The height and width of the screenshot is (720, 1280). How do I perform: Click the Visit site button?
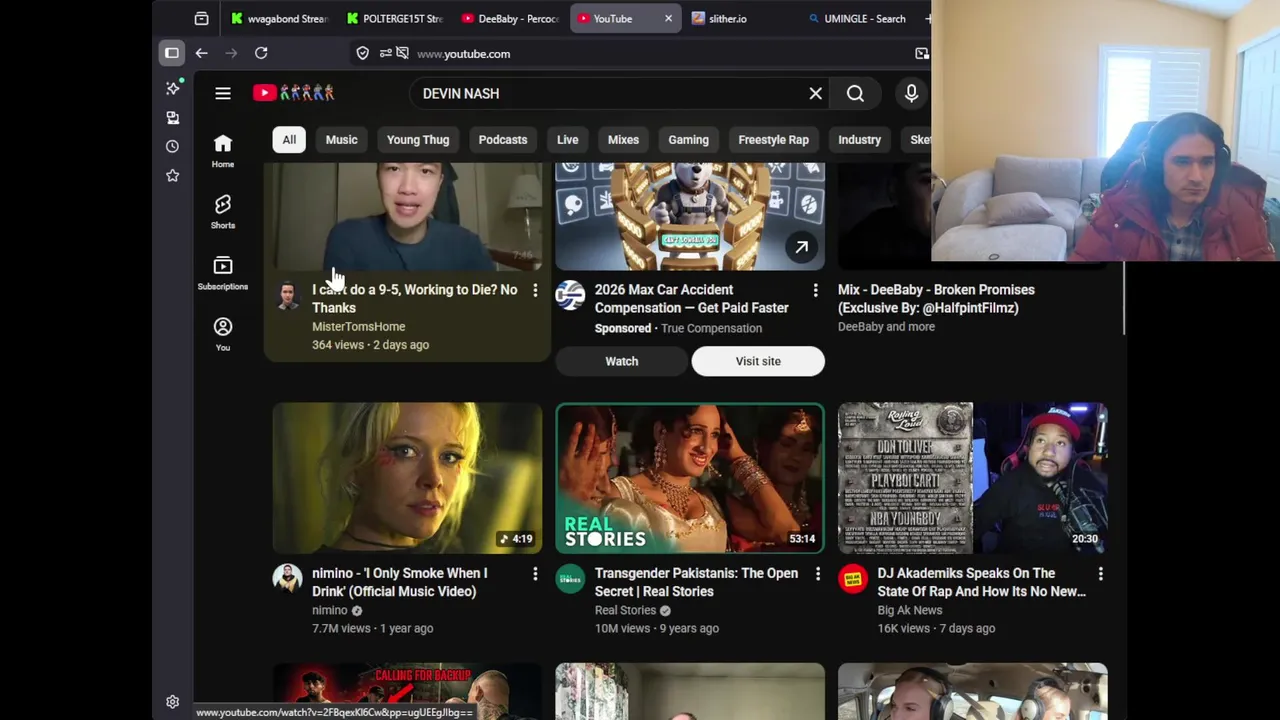point(758,361)
